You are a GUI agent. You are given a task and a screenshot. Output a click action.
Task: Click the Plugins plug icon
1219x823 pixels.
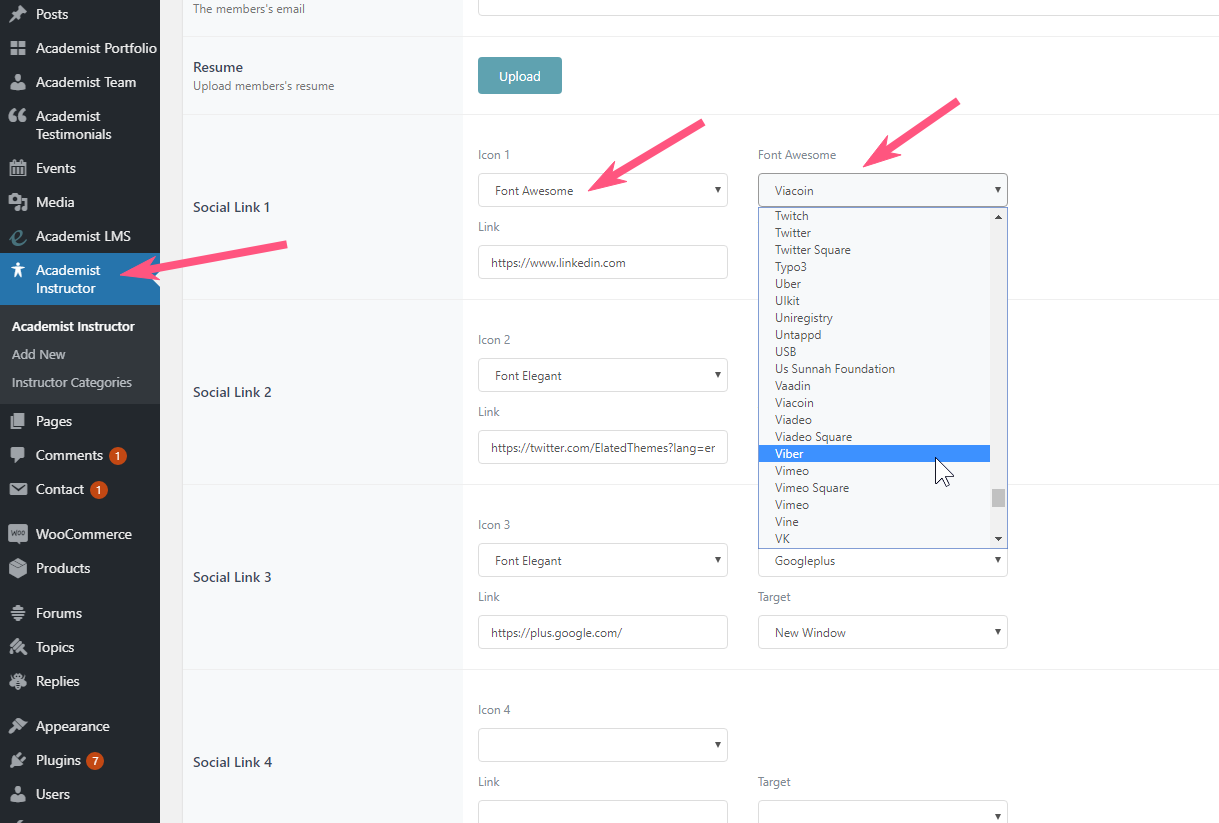[18, 760]
